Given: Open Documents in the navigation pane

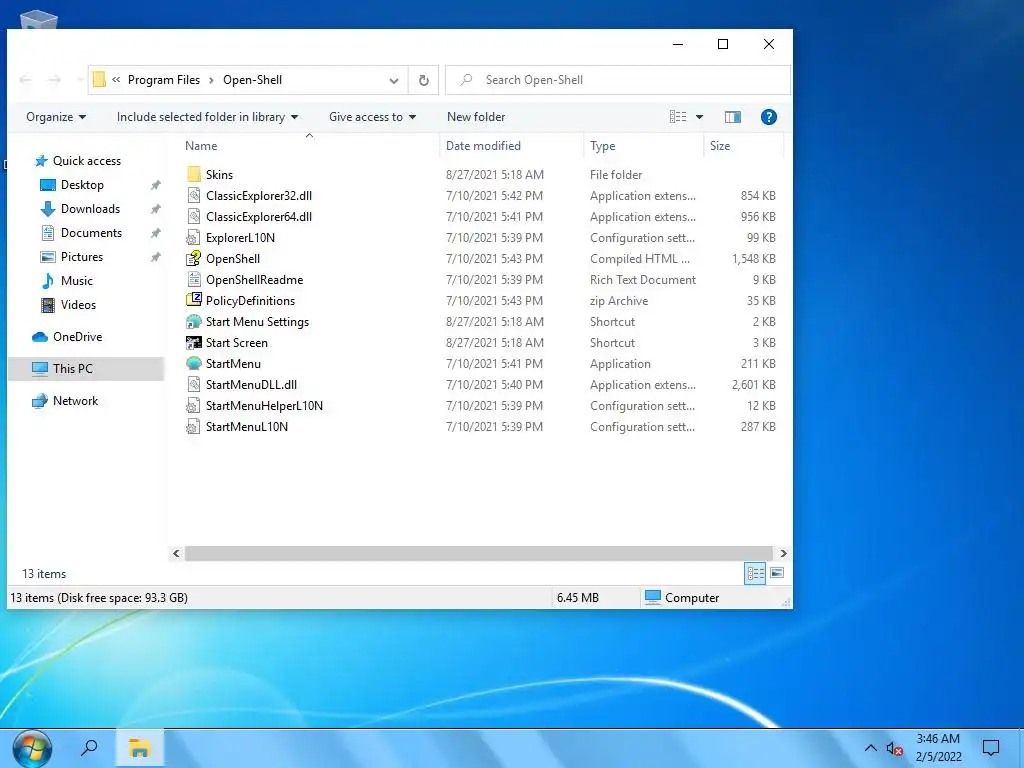Looking at the screenshot, I should pyautogui.click(x=91, y=233).
